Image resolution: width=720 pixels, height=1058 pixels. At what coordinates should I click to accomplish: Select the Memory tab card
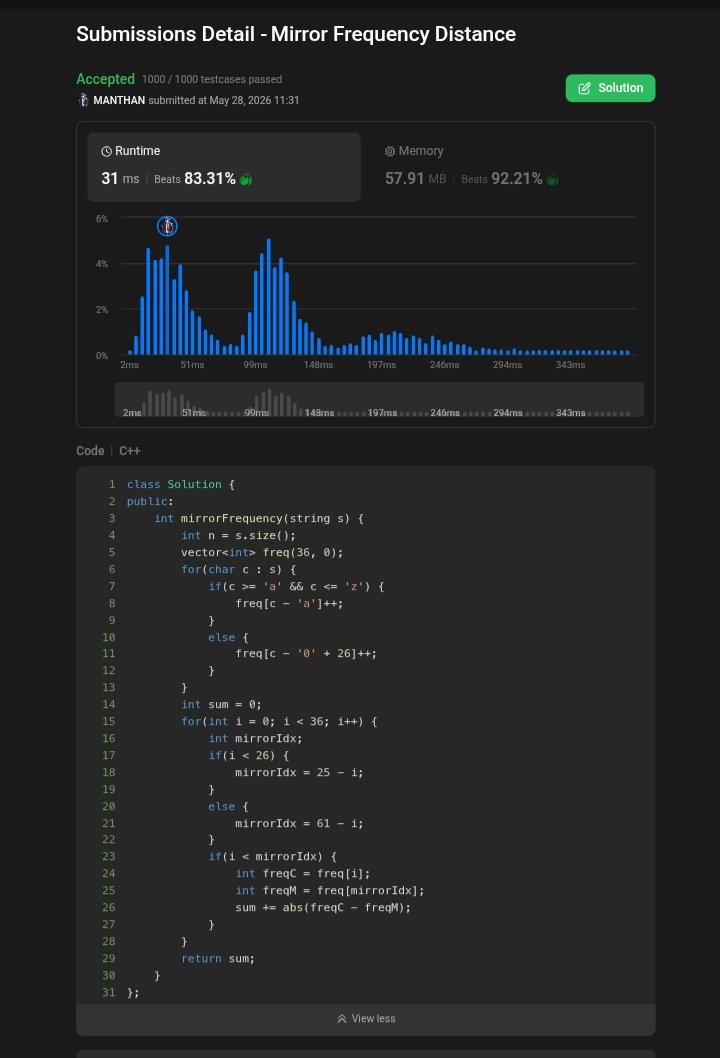pyautogui.click(x=506, y=167)
